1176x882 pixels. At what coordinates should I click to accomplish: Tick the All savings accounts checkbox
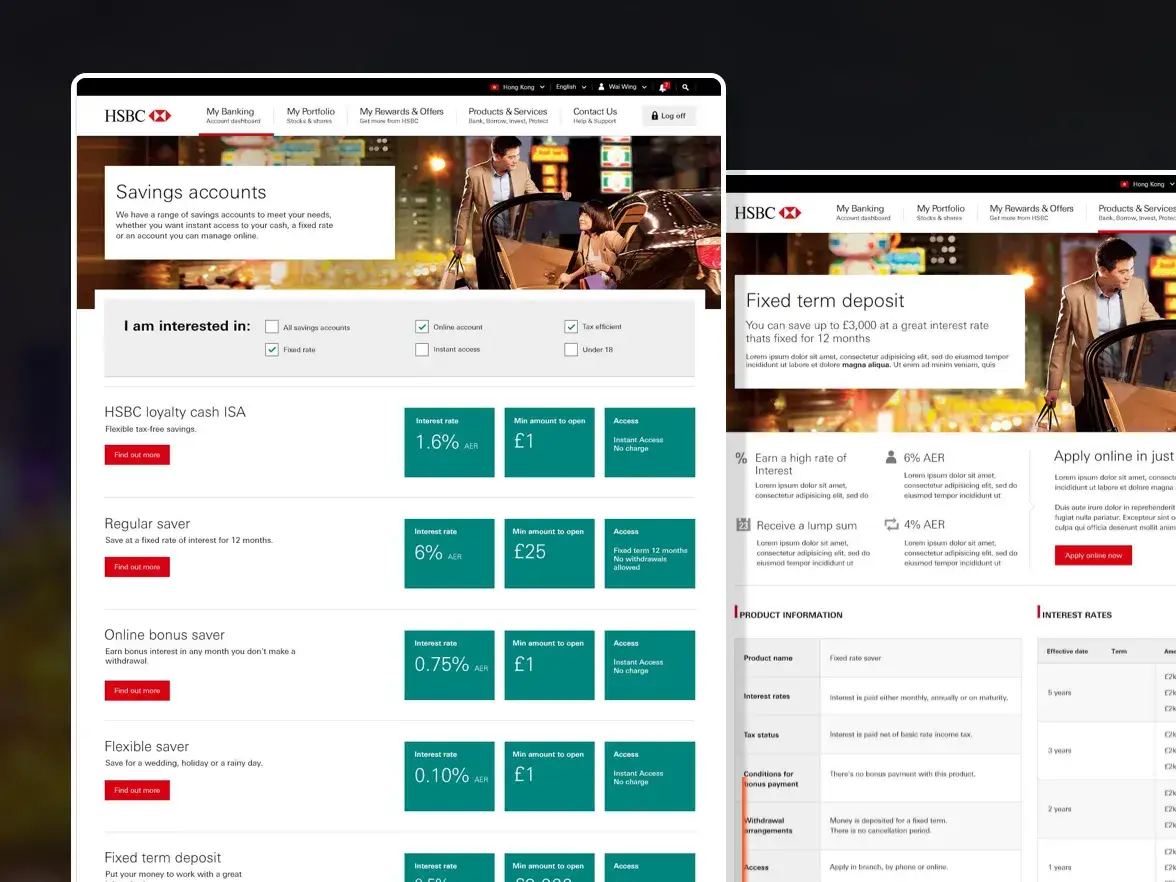pyautogui.click(x=272, y=327)
